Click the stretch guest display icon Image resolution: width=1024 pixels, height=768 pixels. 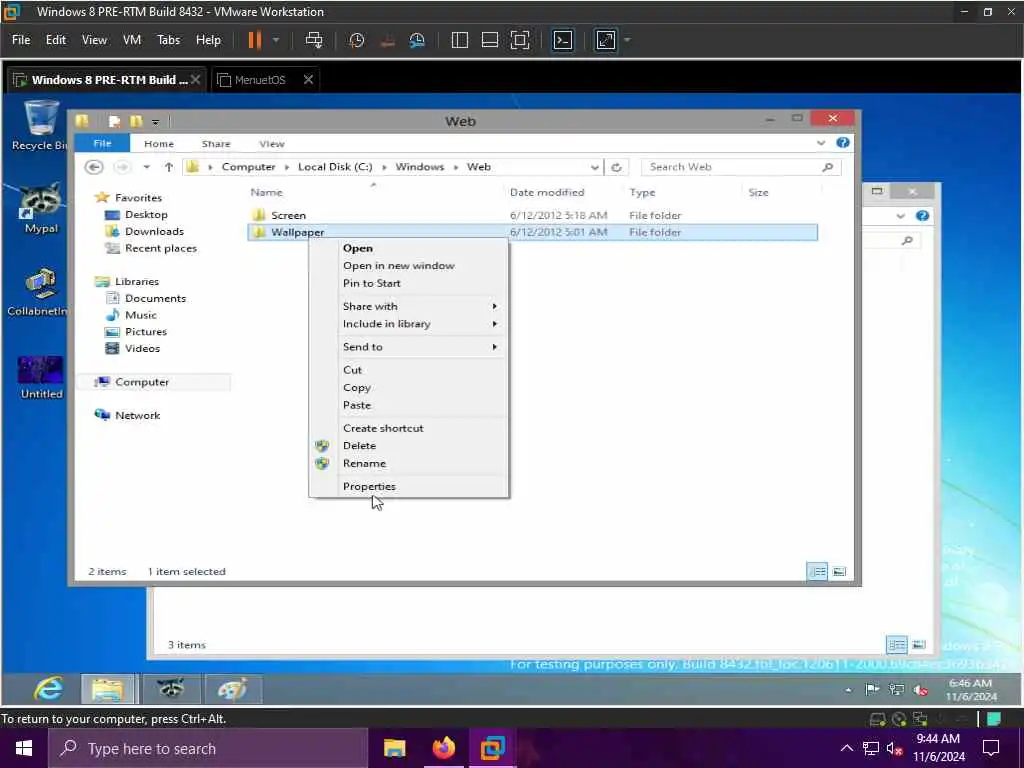[606, 40]
